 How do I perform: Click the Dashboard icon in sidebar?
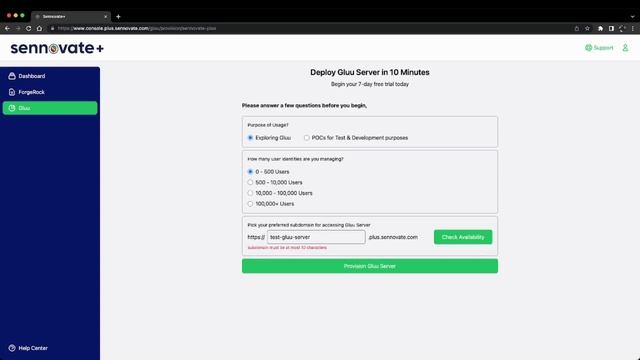tap(12, 76)
